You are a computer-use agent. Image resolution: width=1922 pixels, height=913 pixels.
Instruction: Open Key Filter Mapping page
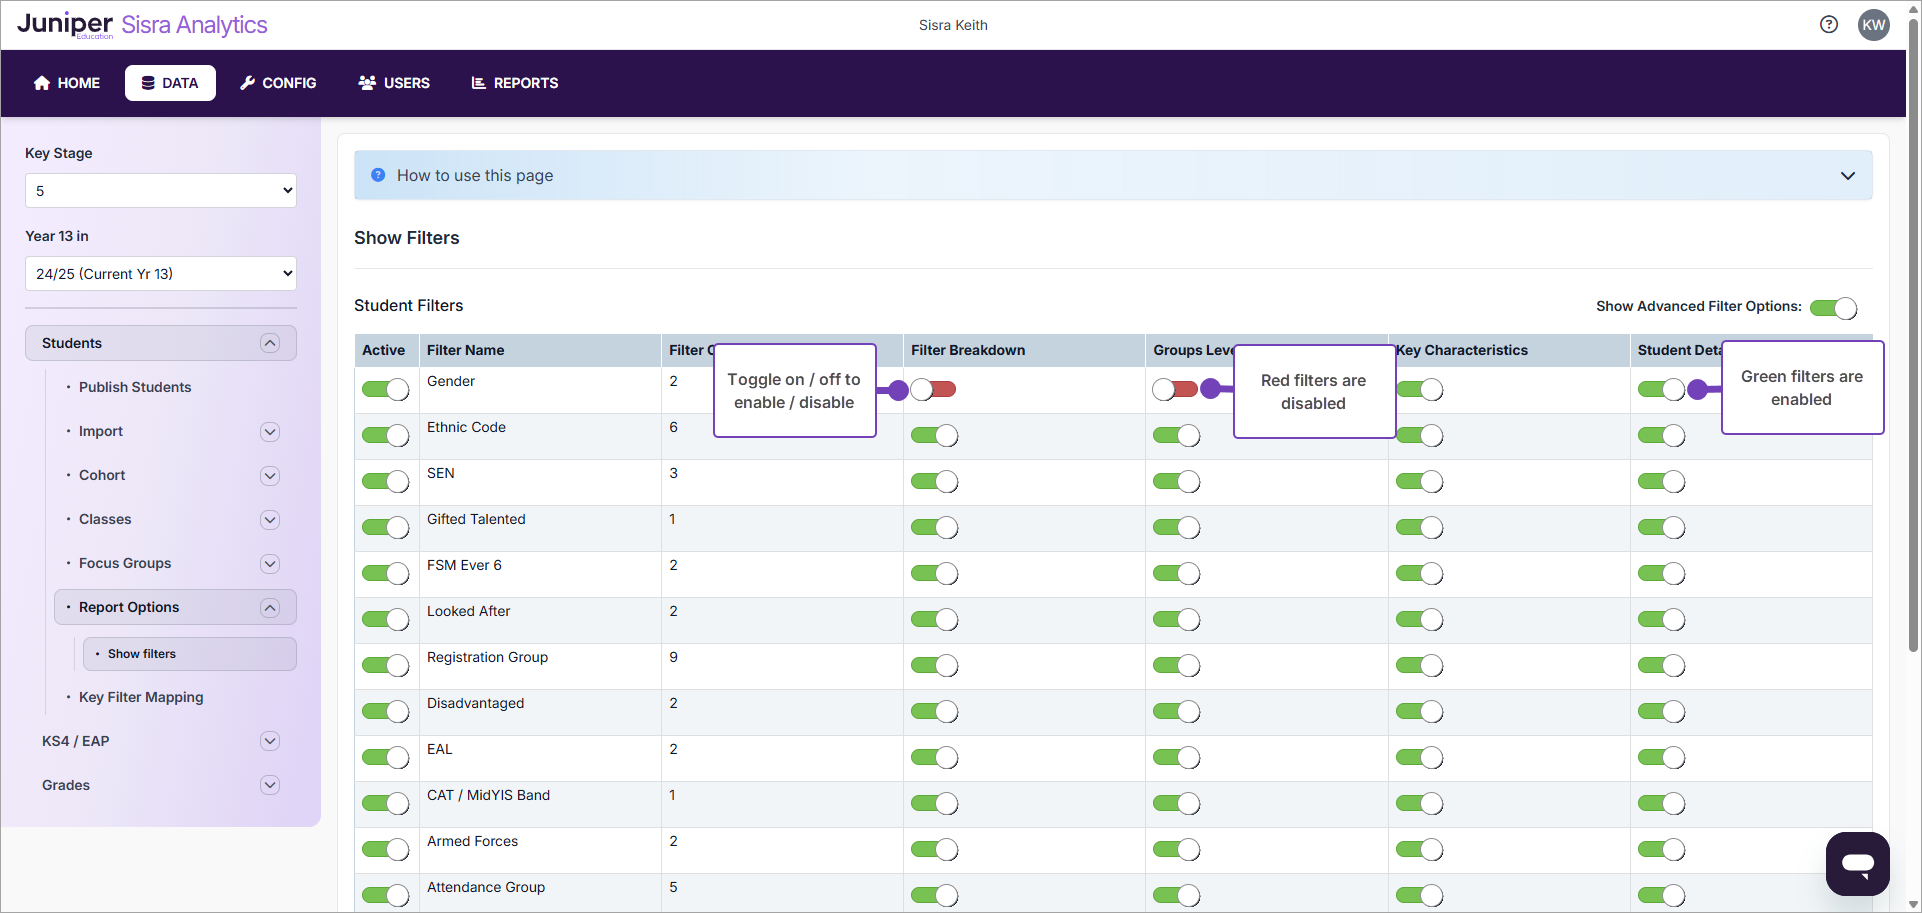click(141, 697)
